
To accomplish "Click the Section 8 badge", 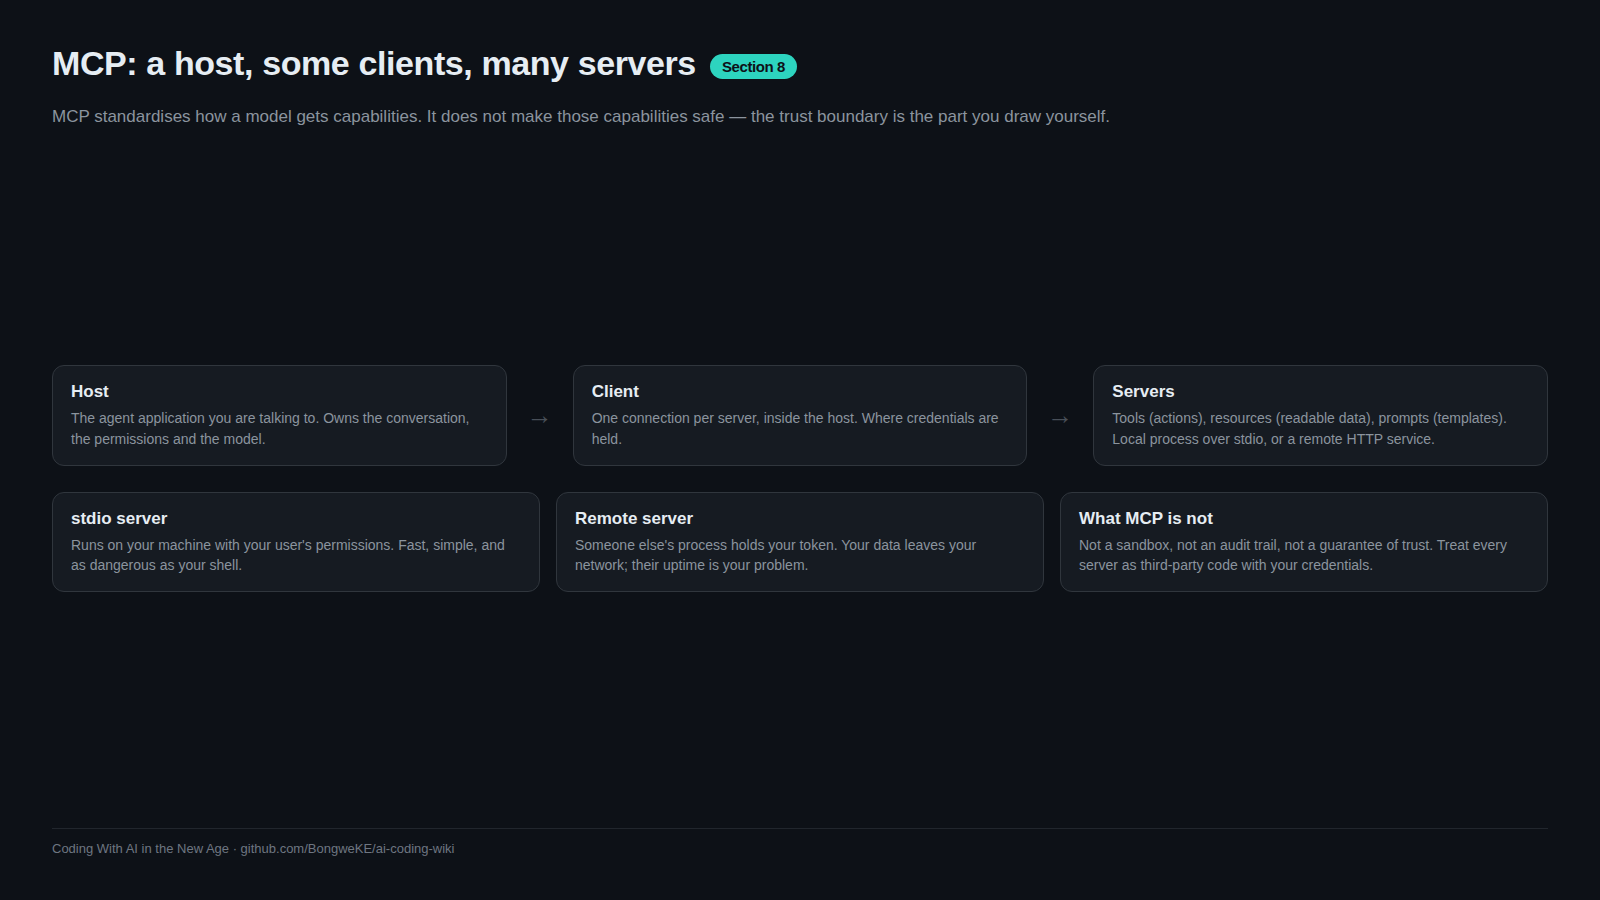I will [753, 67].
